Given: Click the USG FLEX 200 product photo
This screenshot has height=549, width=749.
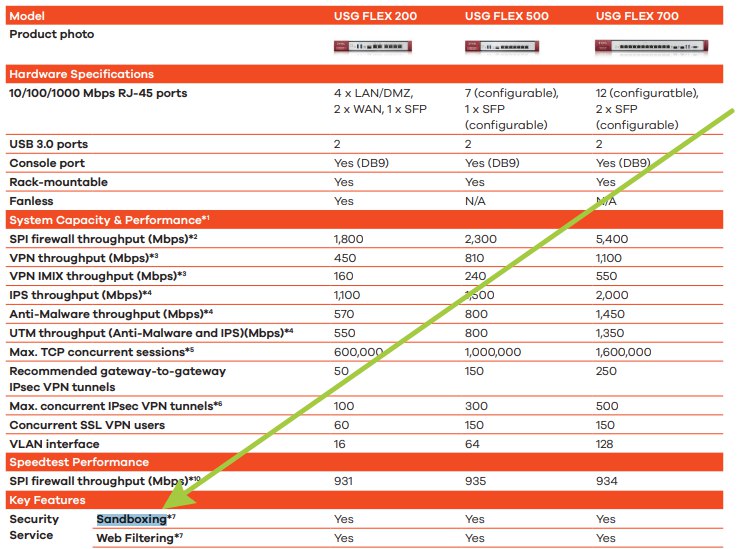Looking at the screenshot, I should [x=373, y=46].
